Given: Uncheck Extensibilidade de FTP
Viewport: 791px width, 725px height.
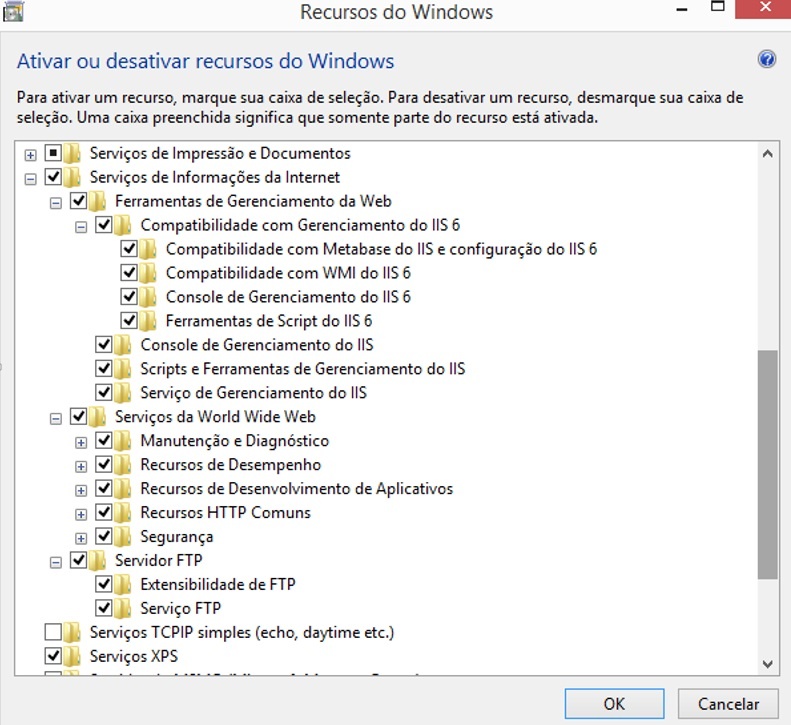Looking at the screenshot, I should (x=104, y=585).
